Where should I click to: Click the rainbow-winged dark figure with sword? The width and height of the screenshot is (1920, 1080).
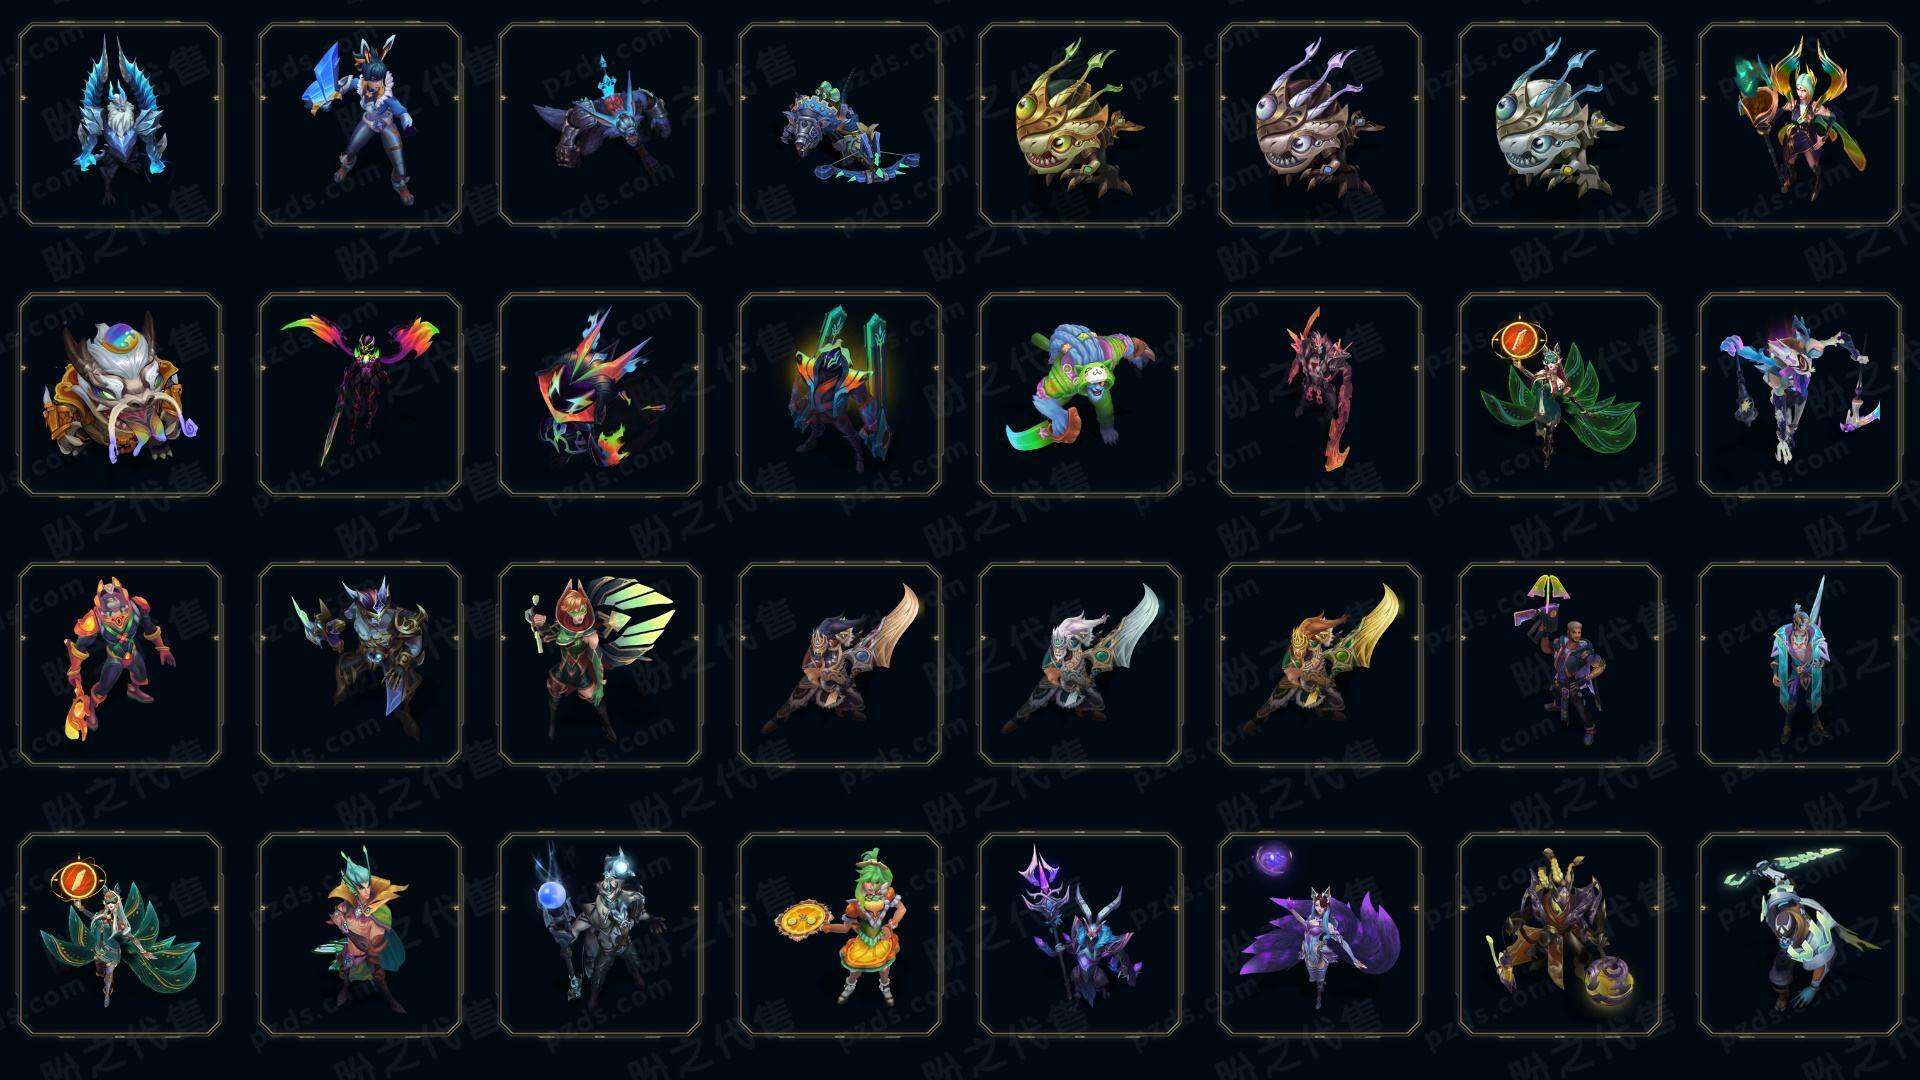(x=360, y=394)
